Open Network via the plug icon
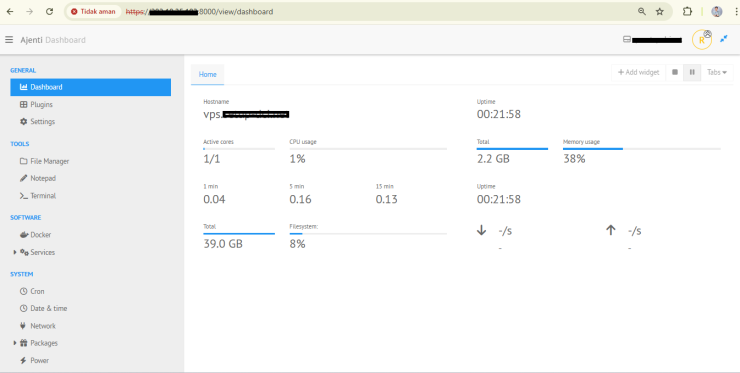This screenshot has width=740, height=373. [38, 326]
